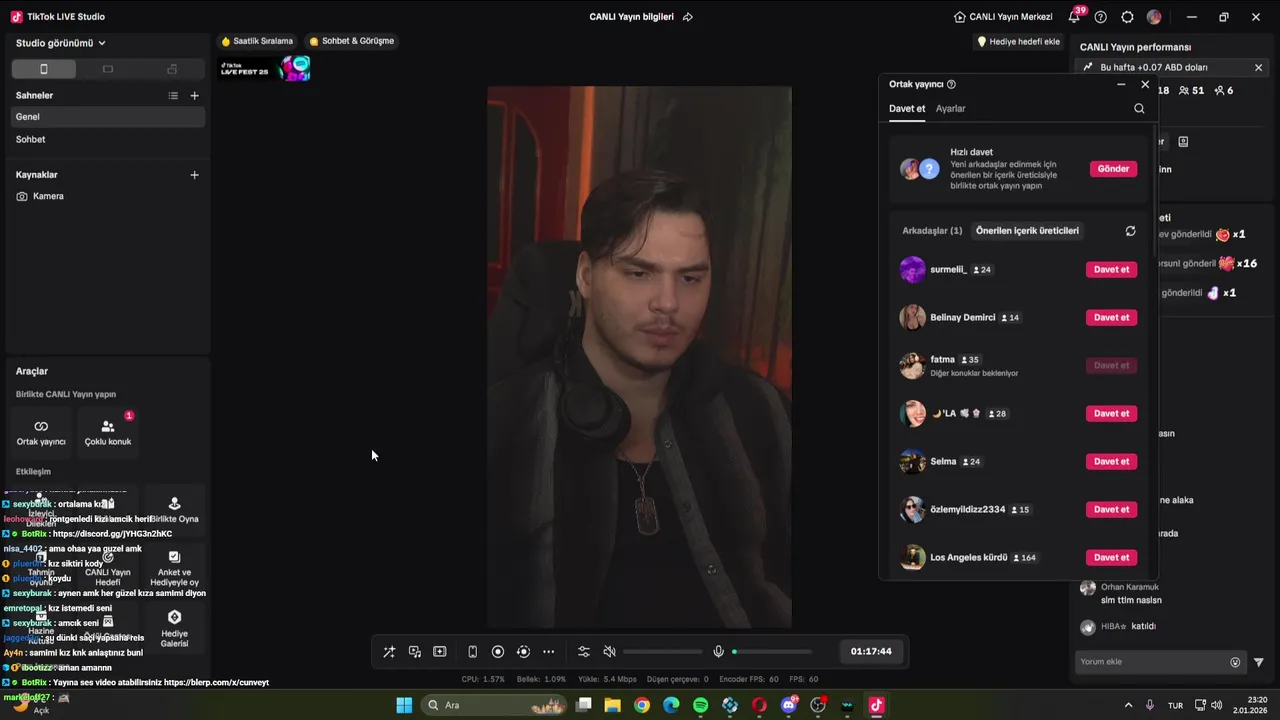
Task: Open the media and music icon in the control bar
Action: tap(415, 652)
